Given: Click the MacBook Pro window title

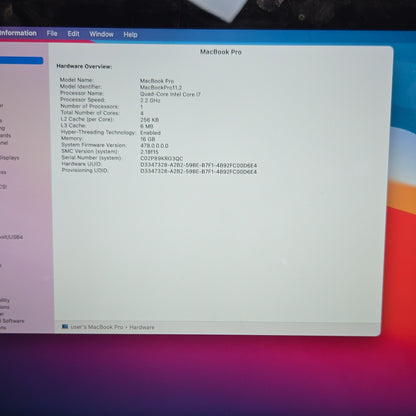Looking at the screenshot, I should (x=221, y=52).
